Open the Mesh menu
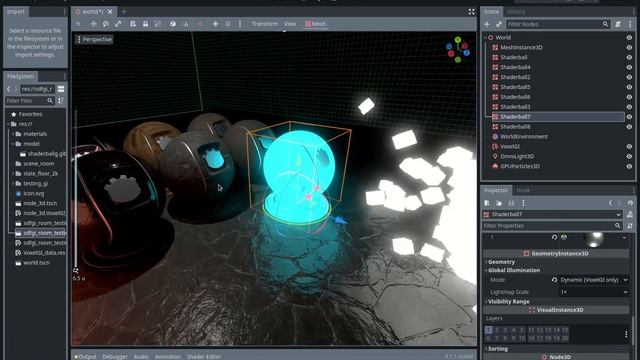Viewport: 640px width, 360px height. pos(316,24)
